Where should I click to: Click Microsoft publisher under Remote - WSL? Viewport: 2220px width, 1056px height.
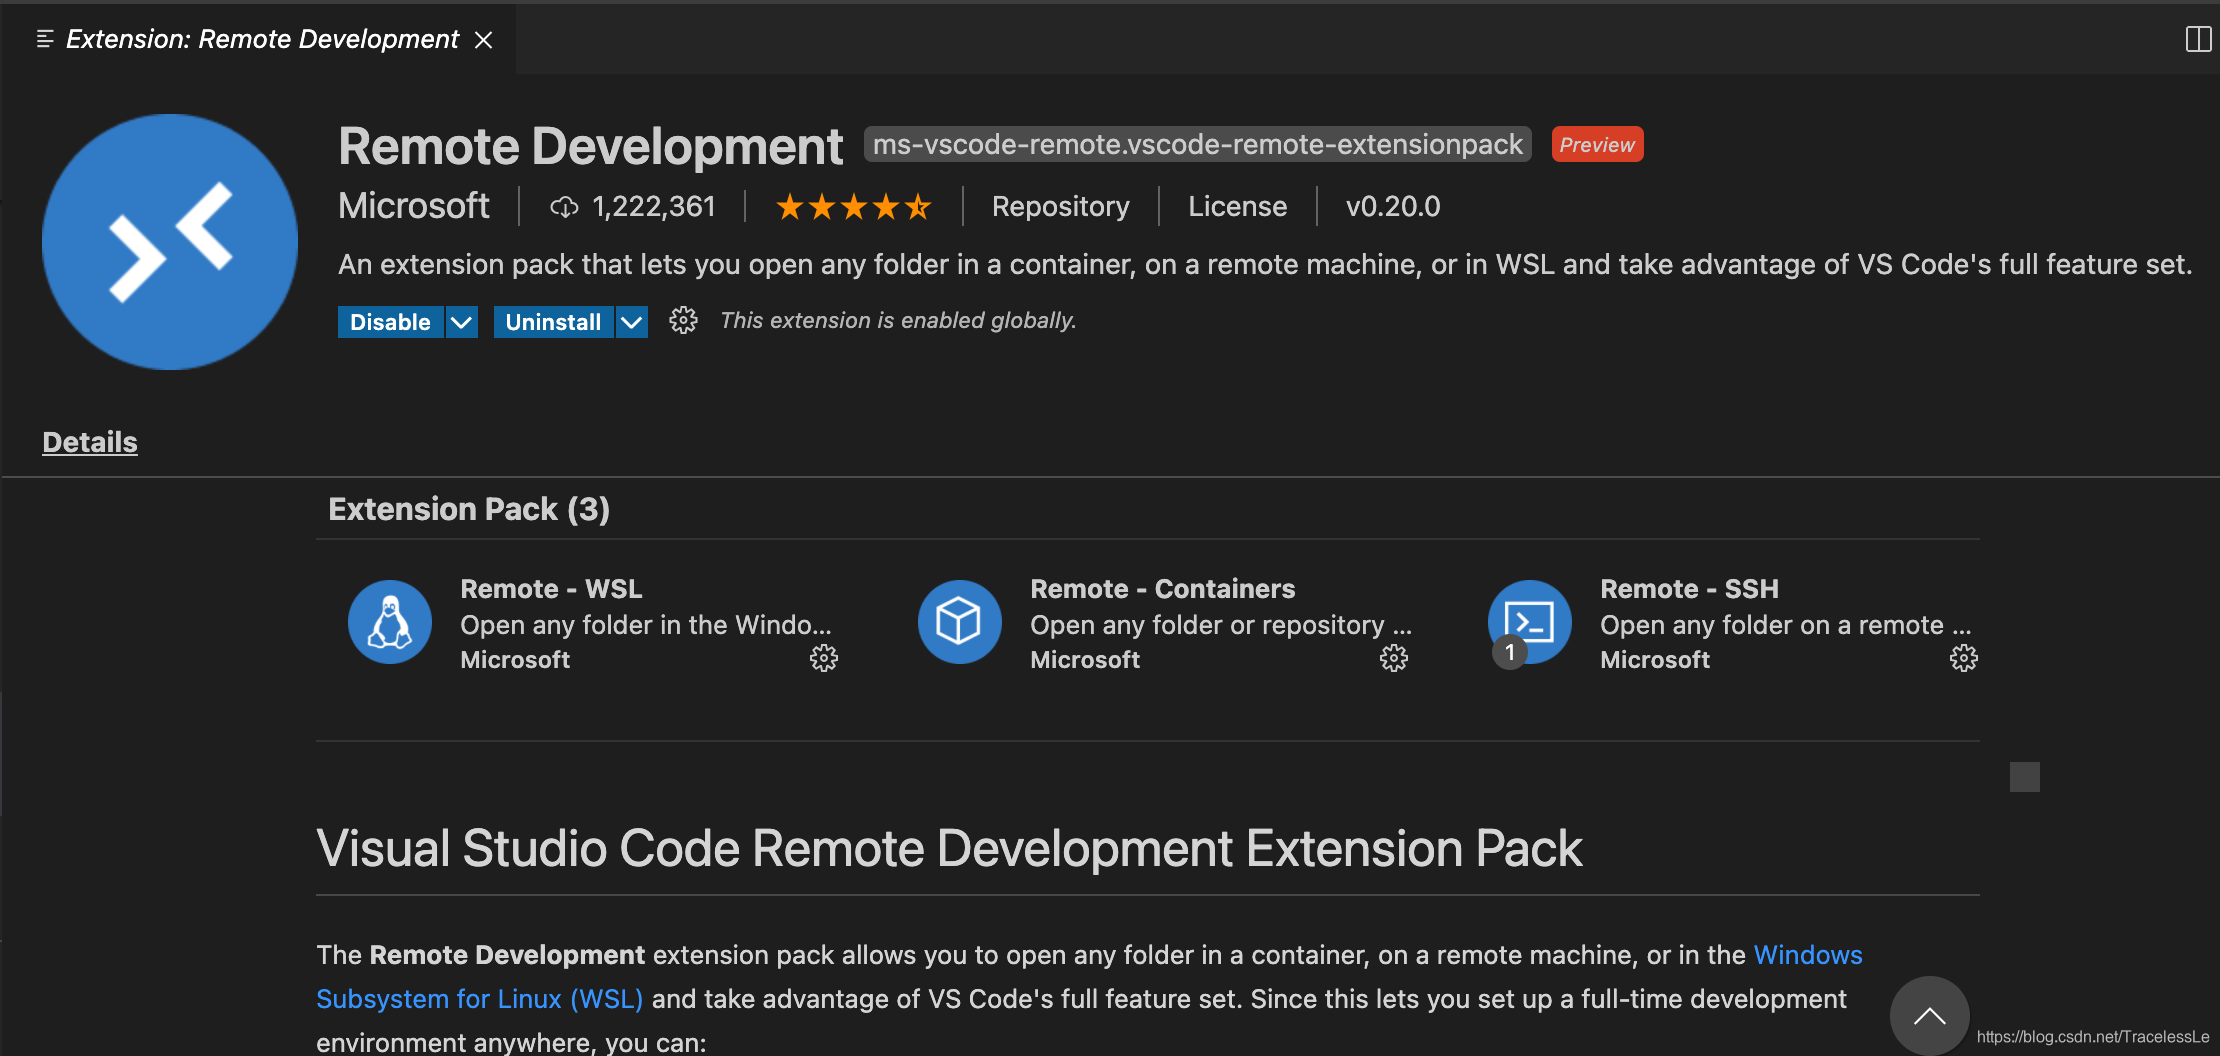(515, 660)
